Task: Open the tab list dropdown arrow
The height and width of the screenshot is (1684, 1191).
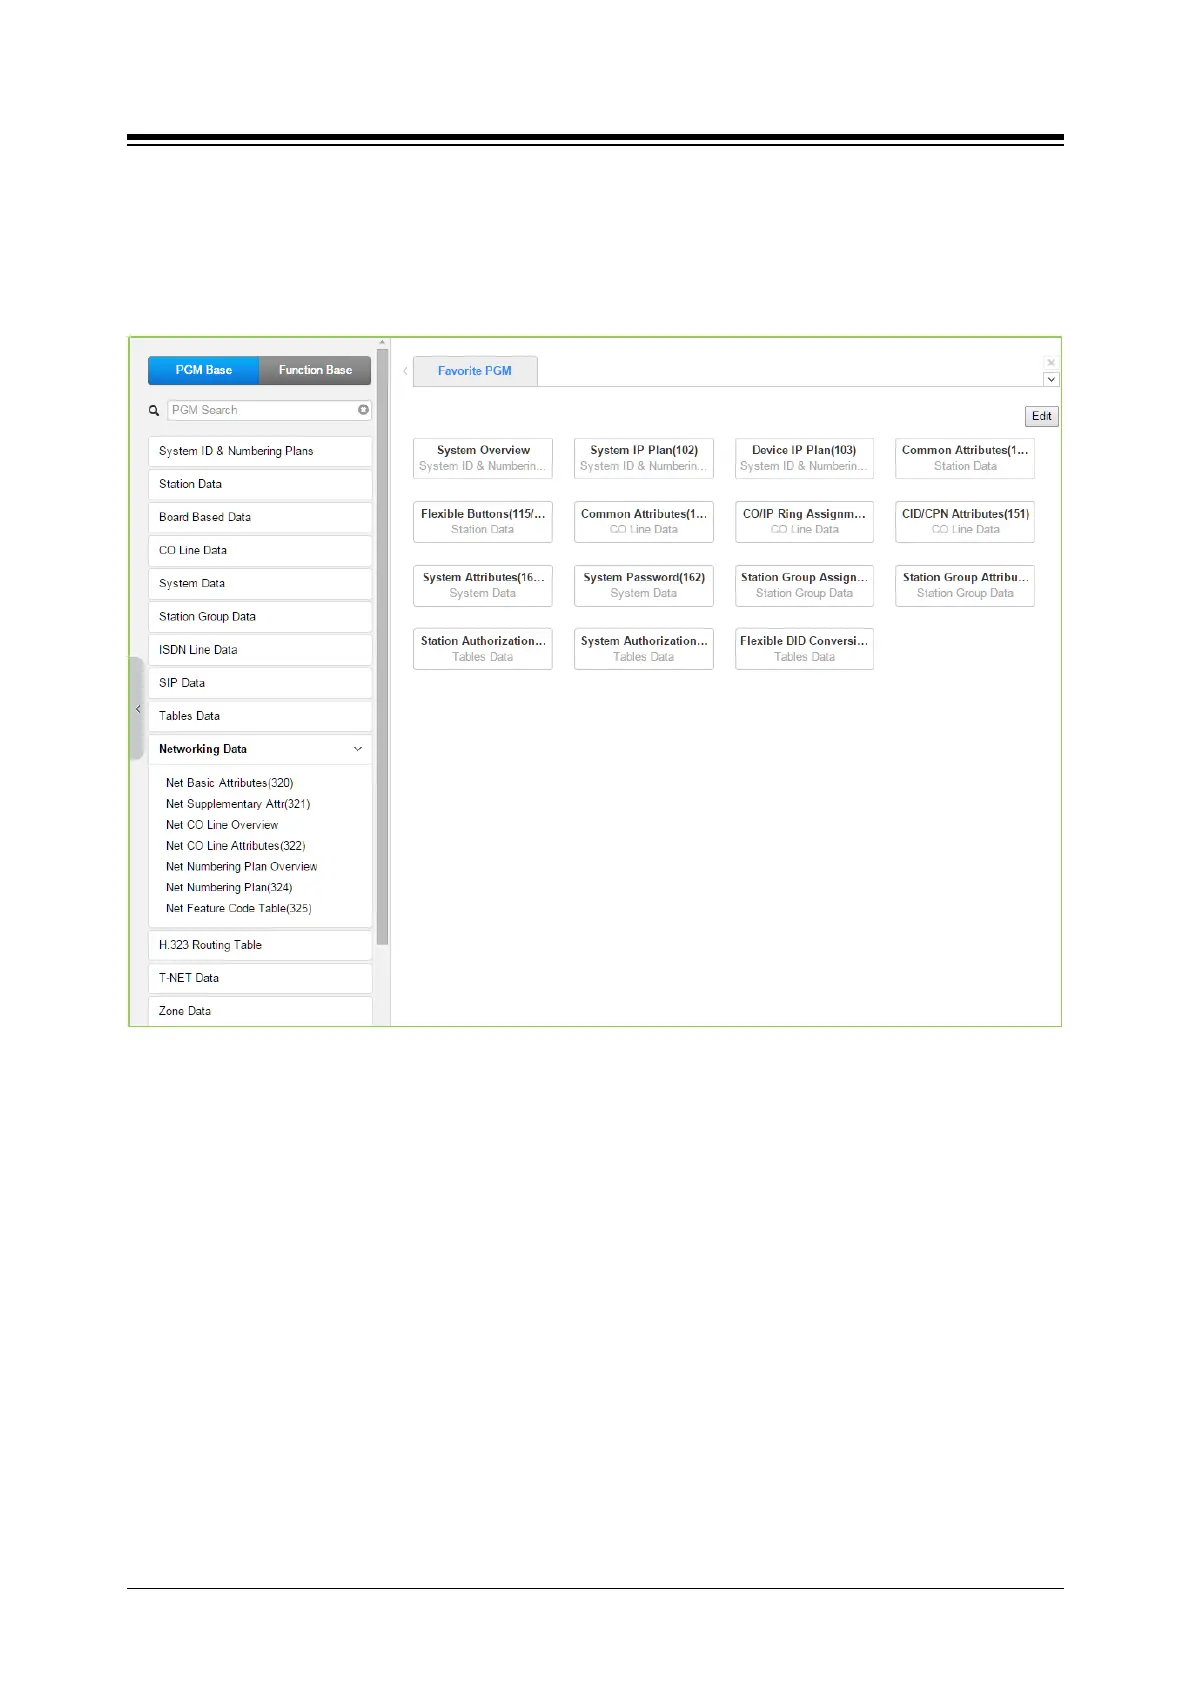Action: pyautogui.click(x=1051, y=380)
